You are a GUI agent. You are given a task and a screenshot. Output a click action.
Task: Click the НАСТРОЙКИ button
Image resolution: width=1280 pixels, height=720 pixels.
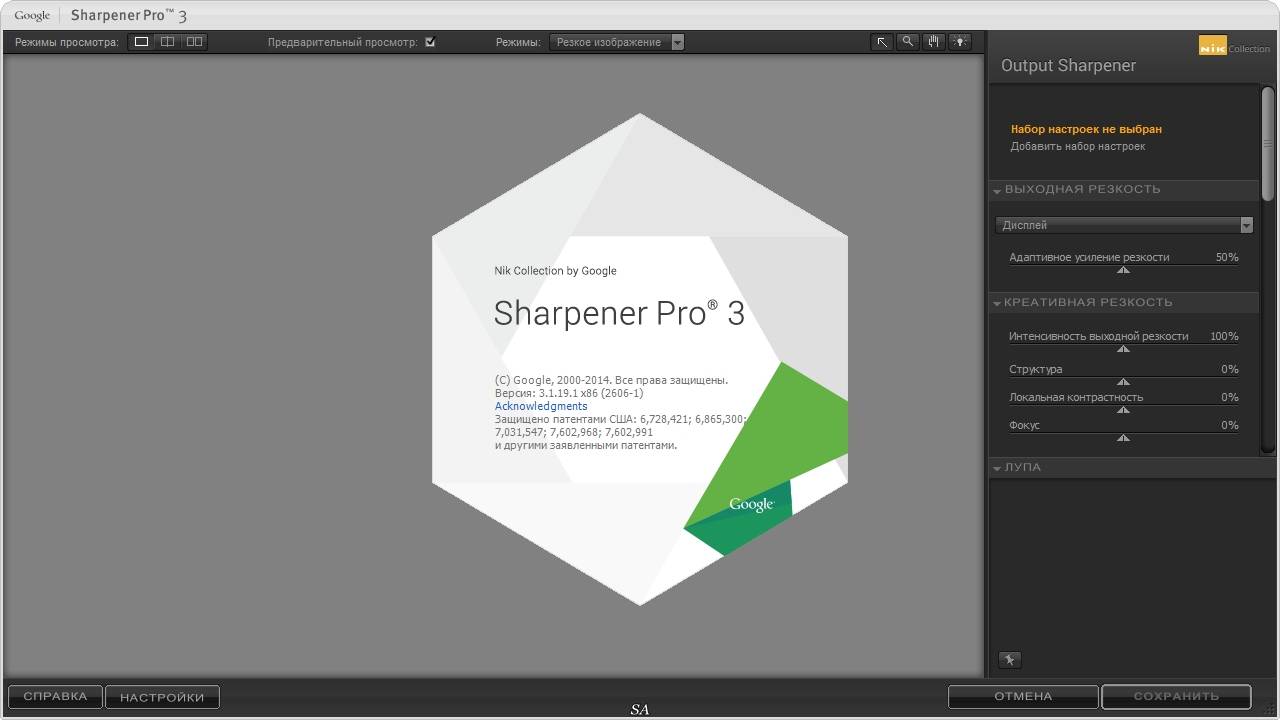[162, 697]
